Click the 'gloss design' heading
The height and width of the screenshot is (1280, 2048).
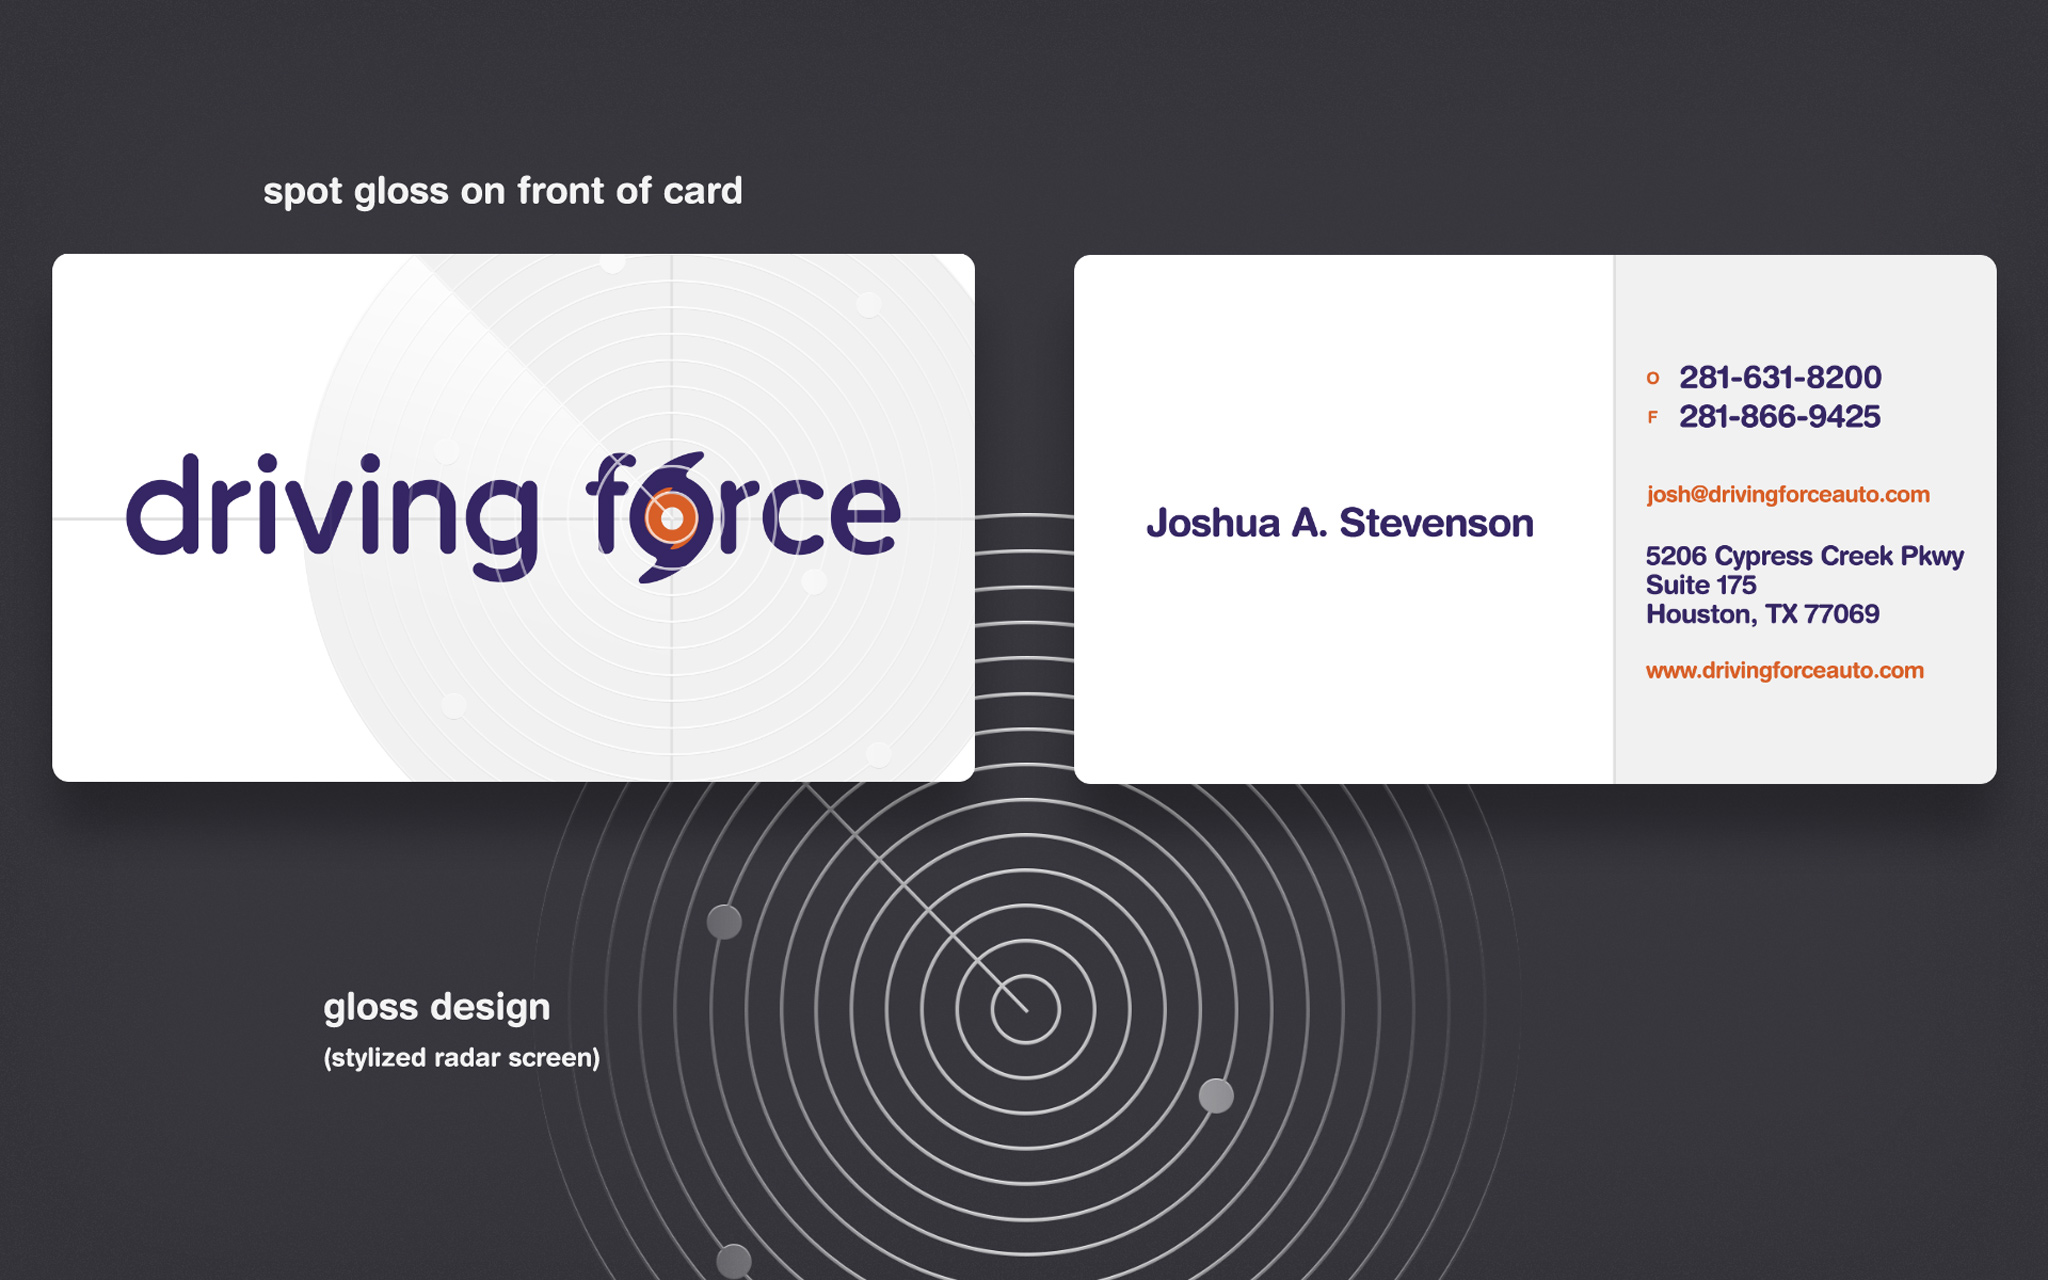[437, 1007]
